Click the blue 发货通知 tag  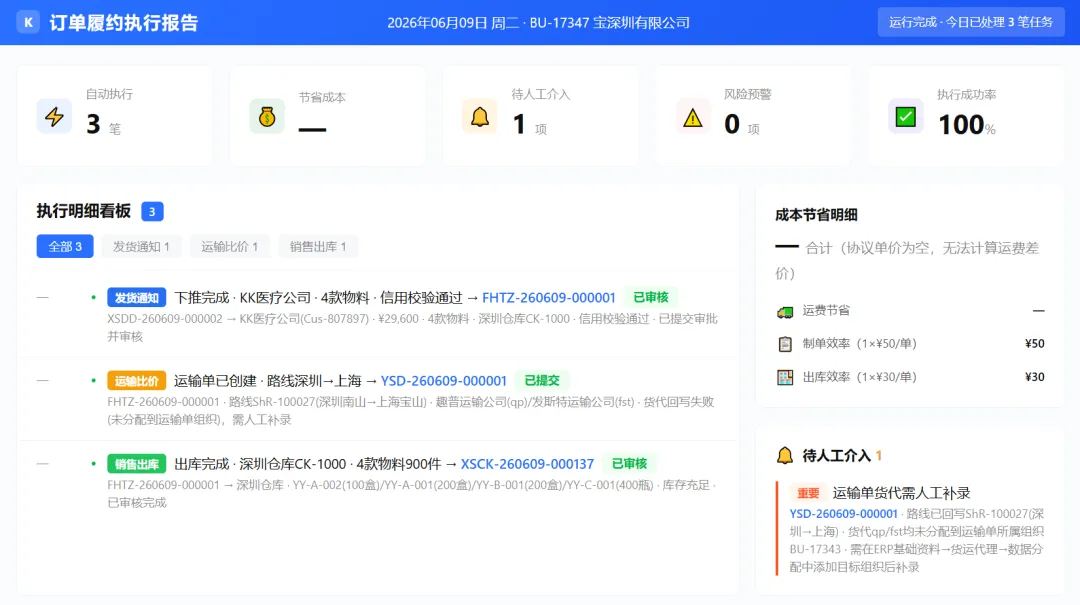136,298
